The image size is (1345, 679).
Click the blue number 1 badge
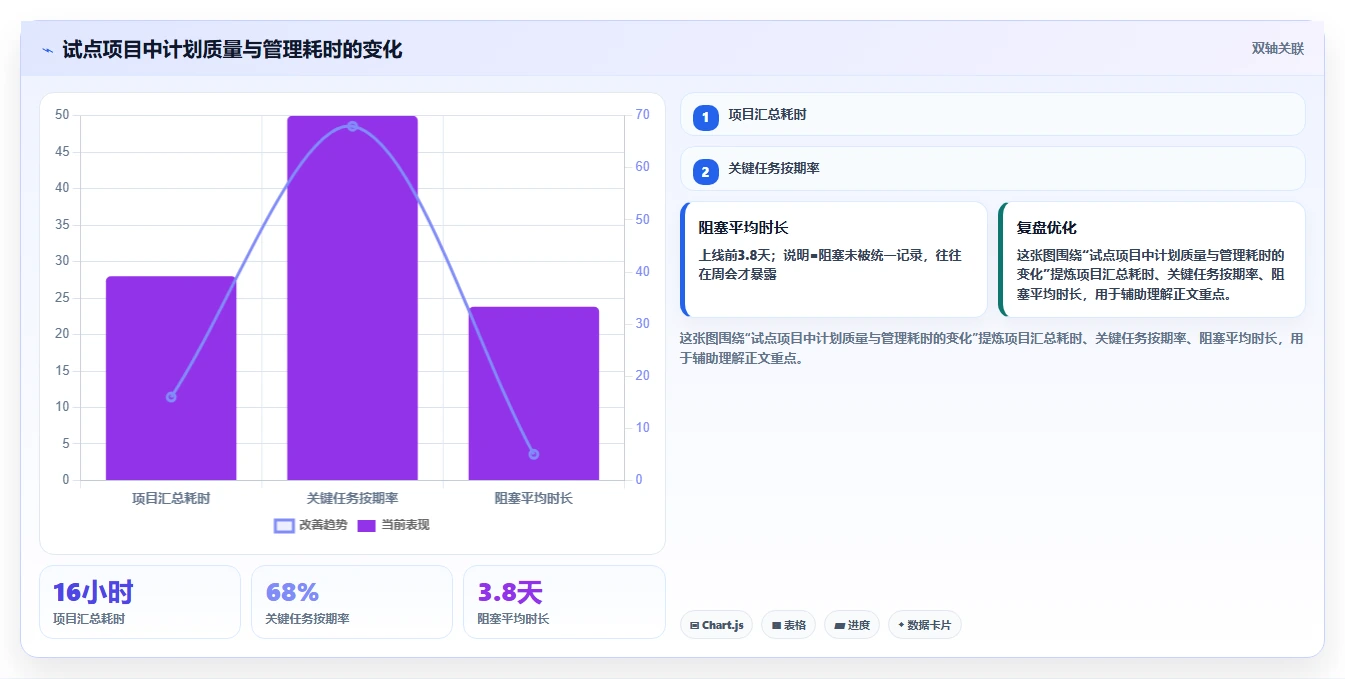point(706,117)
